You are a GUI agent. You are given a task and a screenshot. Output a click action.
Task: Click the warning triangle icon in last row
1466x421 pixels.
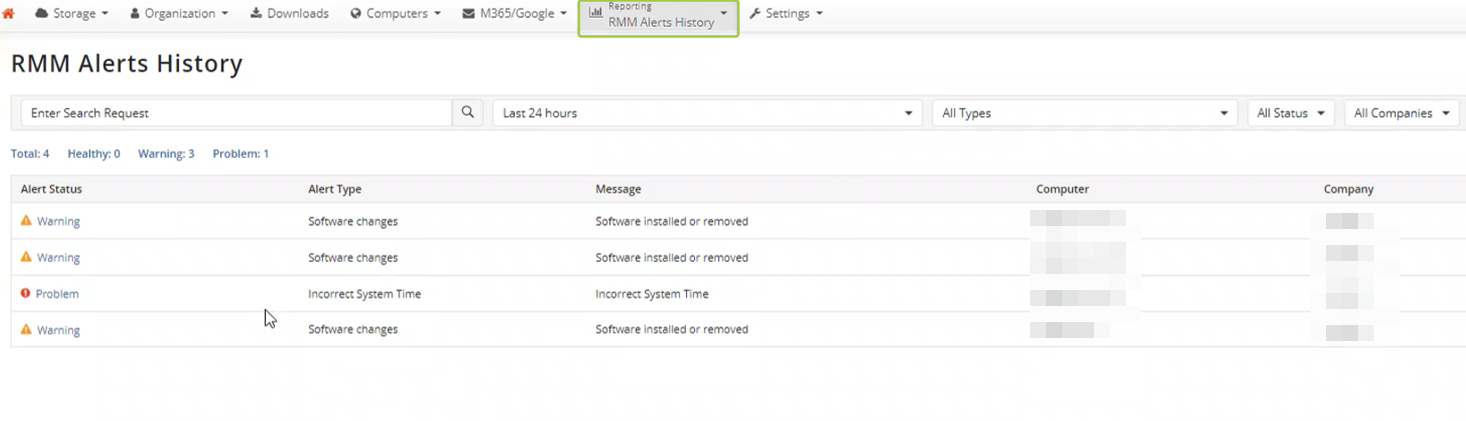click(x=26, y=329)
